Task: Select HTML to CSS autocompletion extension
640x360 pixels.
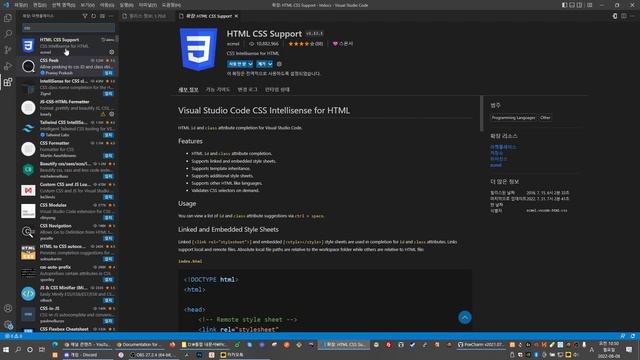Action: coord(67,253)
